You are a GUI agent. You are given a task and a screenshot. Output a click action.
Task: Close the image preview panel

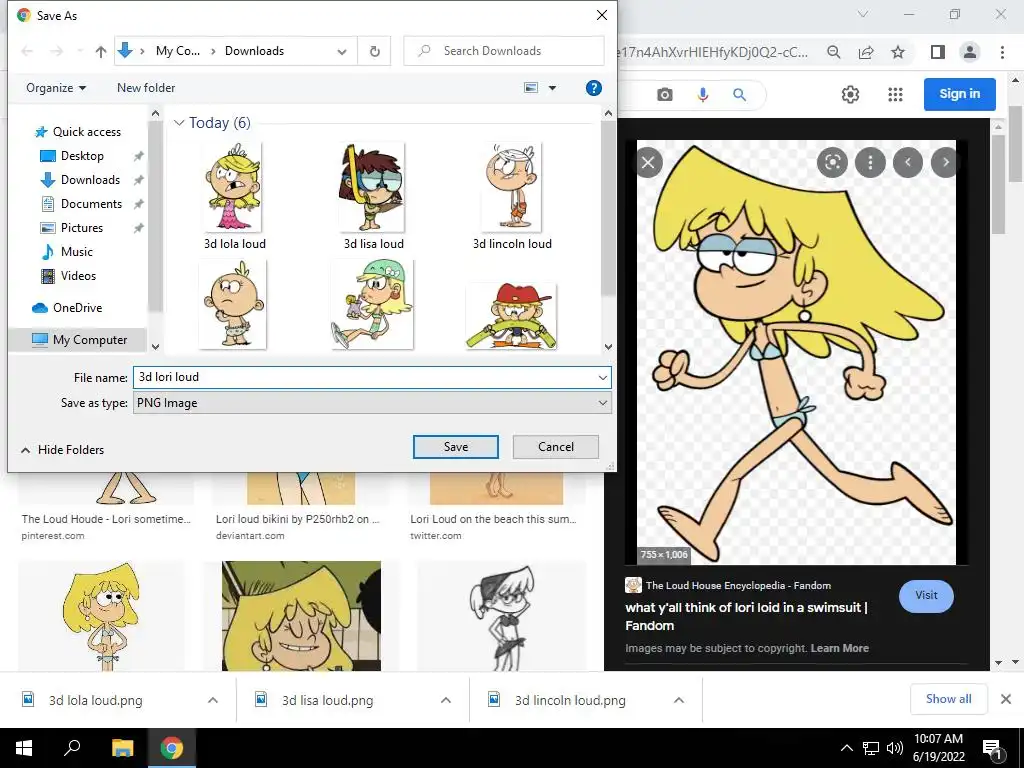(x=648, y=163)
